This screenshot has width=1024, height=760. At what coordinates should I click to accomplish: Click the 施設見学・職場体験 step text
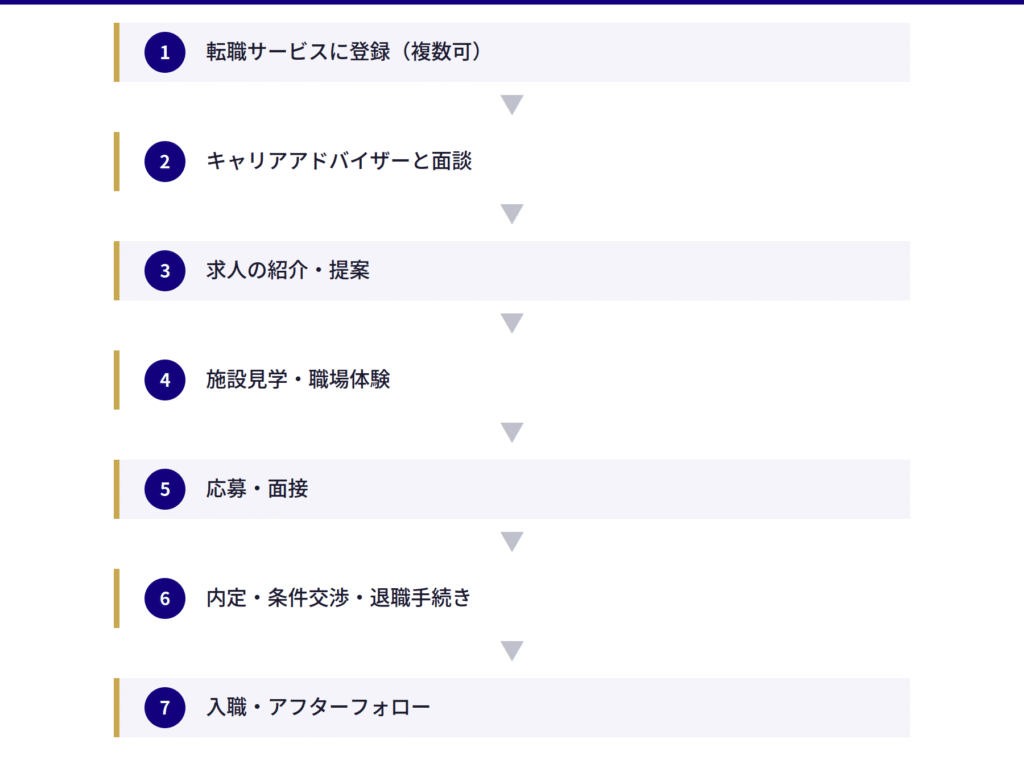[x=298, y=380]
